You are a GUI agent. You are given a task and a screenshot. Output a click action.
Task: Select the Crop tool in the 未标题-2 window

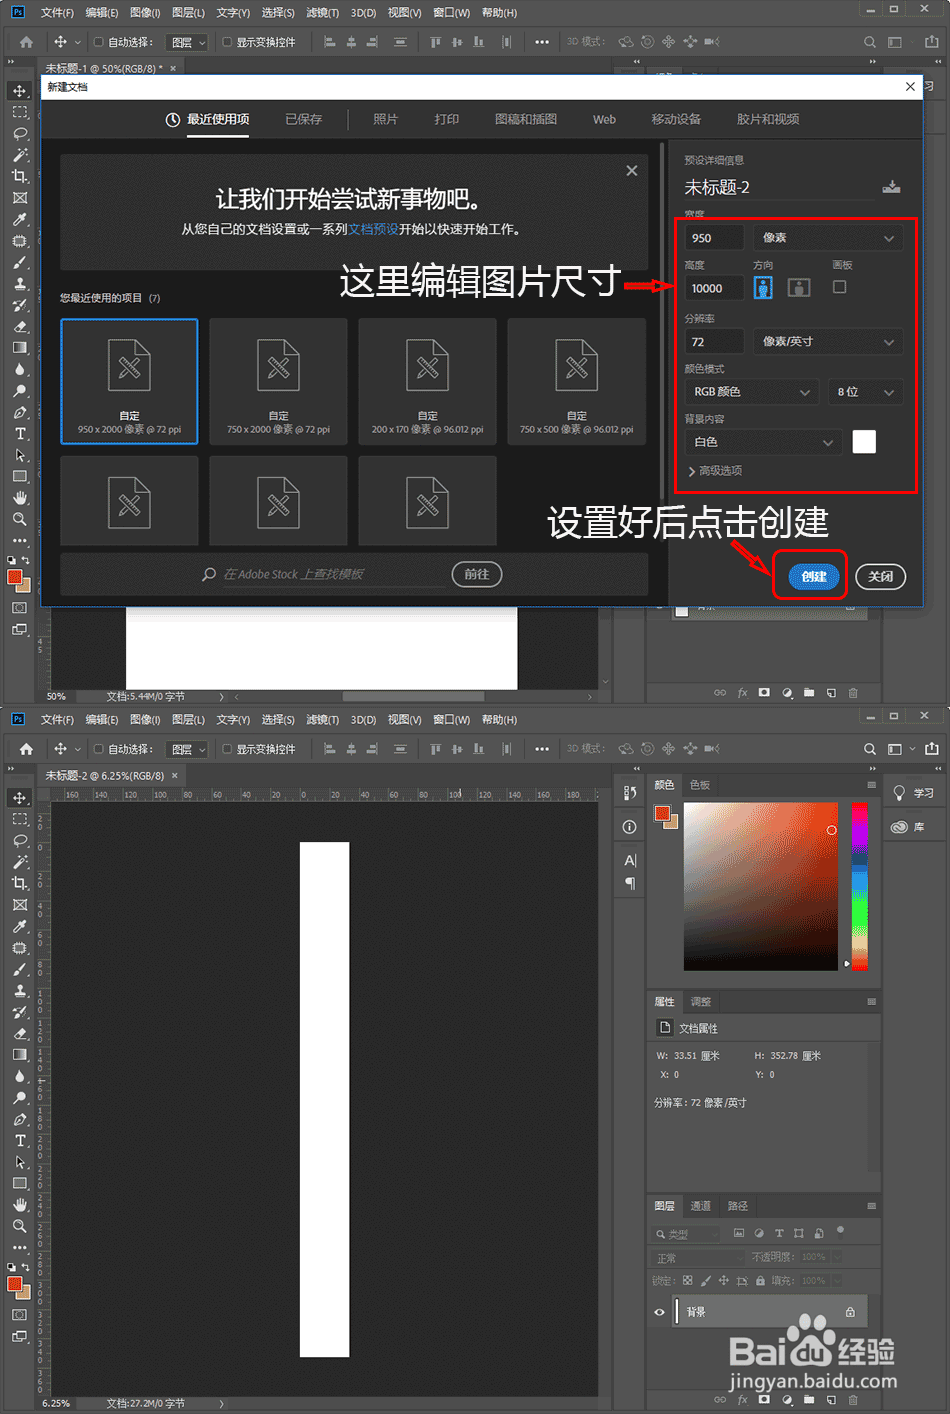point(20,883)
